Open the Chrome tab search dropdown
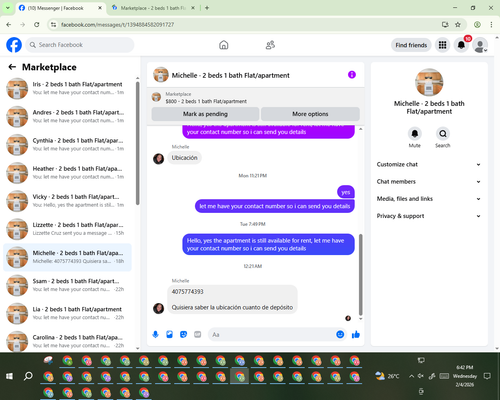 [8, 8]
